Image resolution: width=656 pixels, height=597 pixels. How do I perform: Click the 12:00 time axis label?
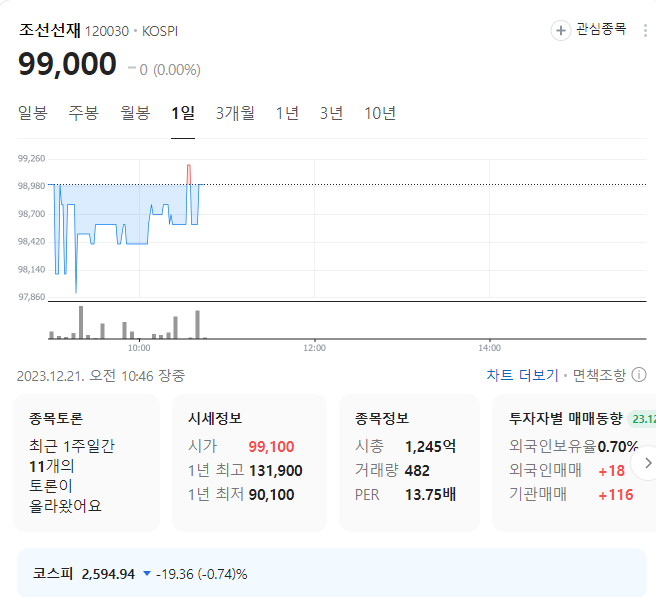[314, 348]
